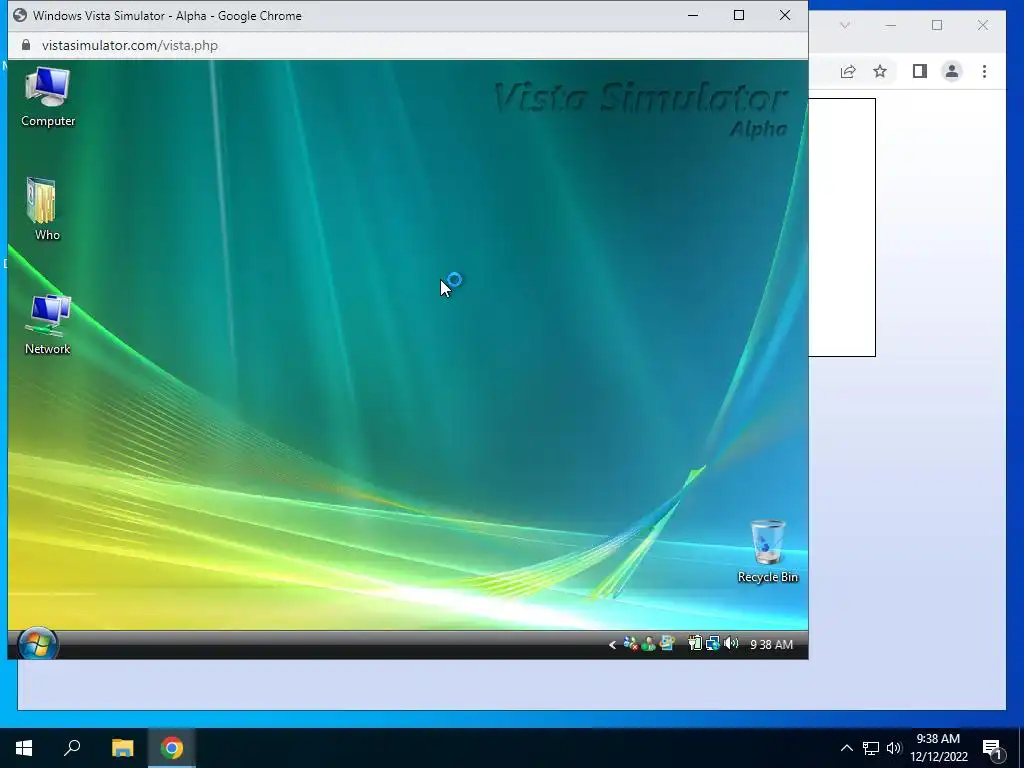The width and height of the screenshot is (1024, 768).
Task: Click the globe favicon in the title bar
Action: pyautogui.click(x=20, y=15)
